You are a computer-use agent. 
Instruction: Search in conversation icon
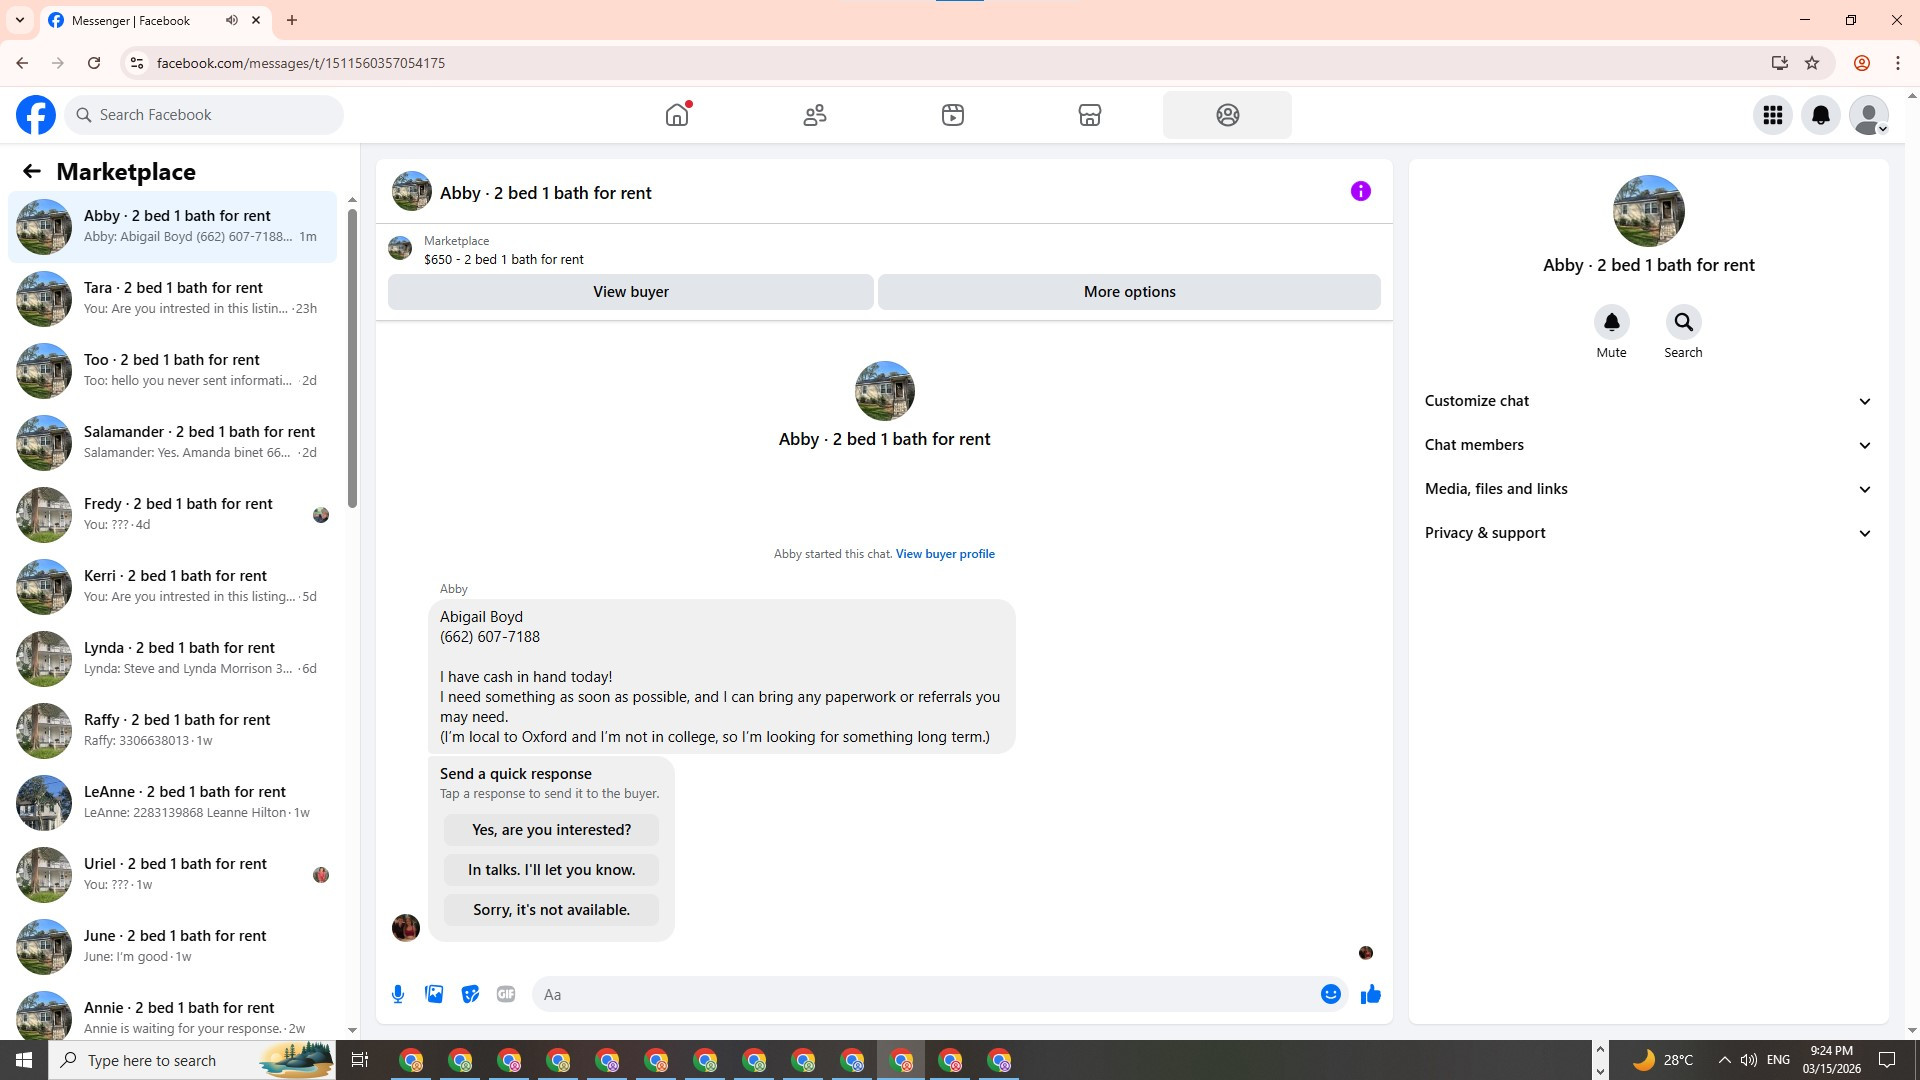click(x=1683, y=322)
